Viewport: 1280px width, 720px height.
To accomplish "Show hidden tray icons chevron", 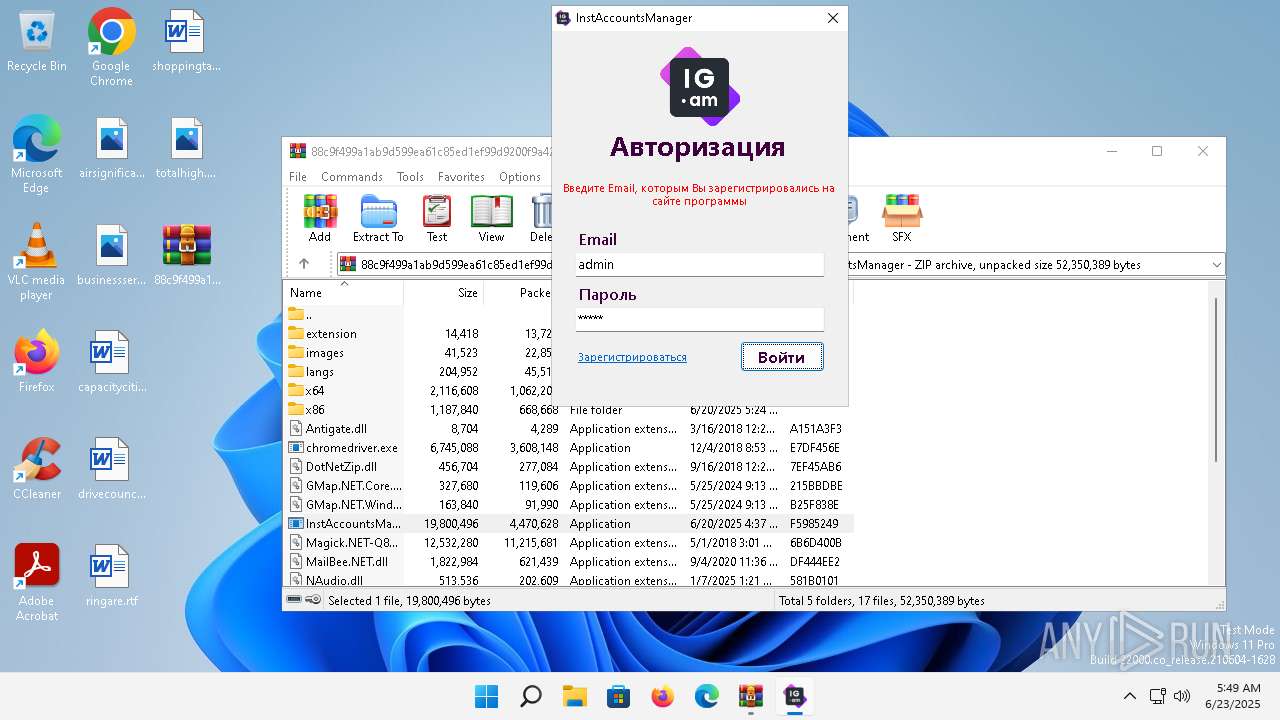I will (1130, 696).
